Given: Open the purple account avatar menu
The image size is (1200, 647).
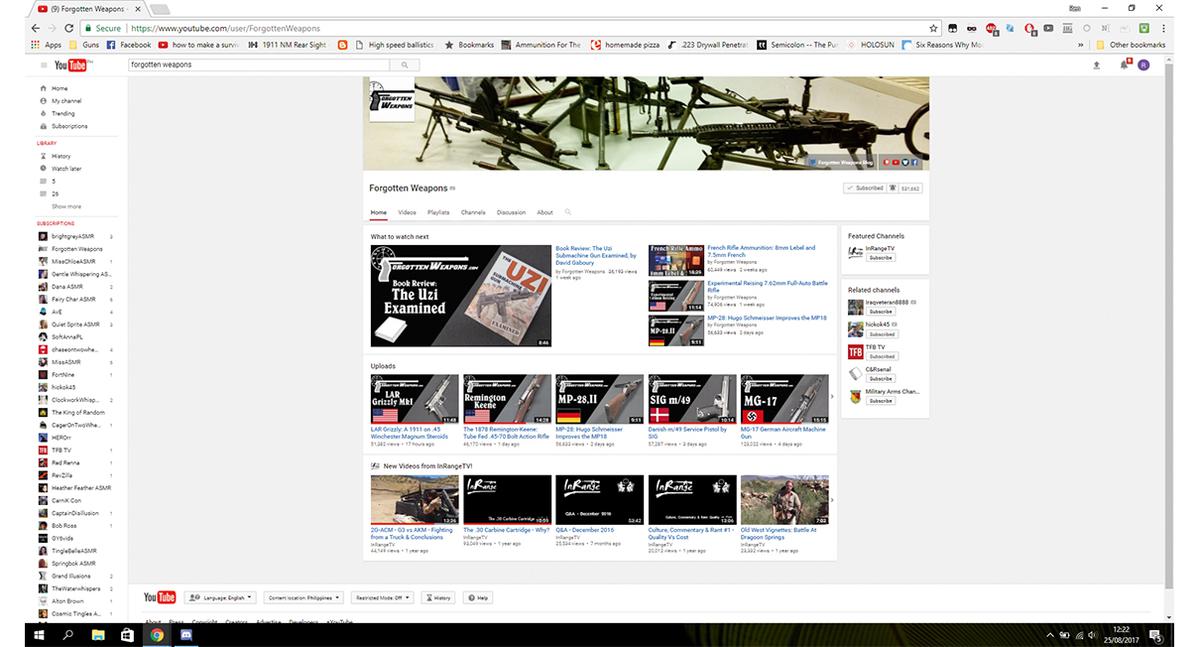Looking at the screenshot, I should pyautogui.click(x=1144, y=65).
